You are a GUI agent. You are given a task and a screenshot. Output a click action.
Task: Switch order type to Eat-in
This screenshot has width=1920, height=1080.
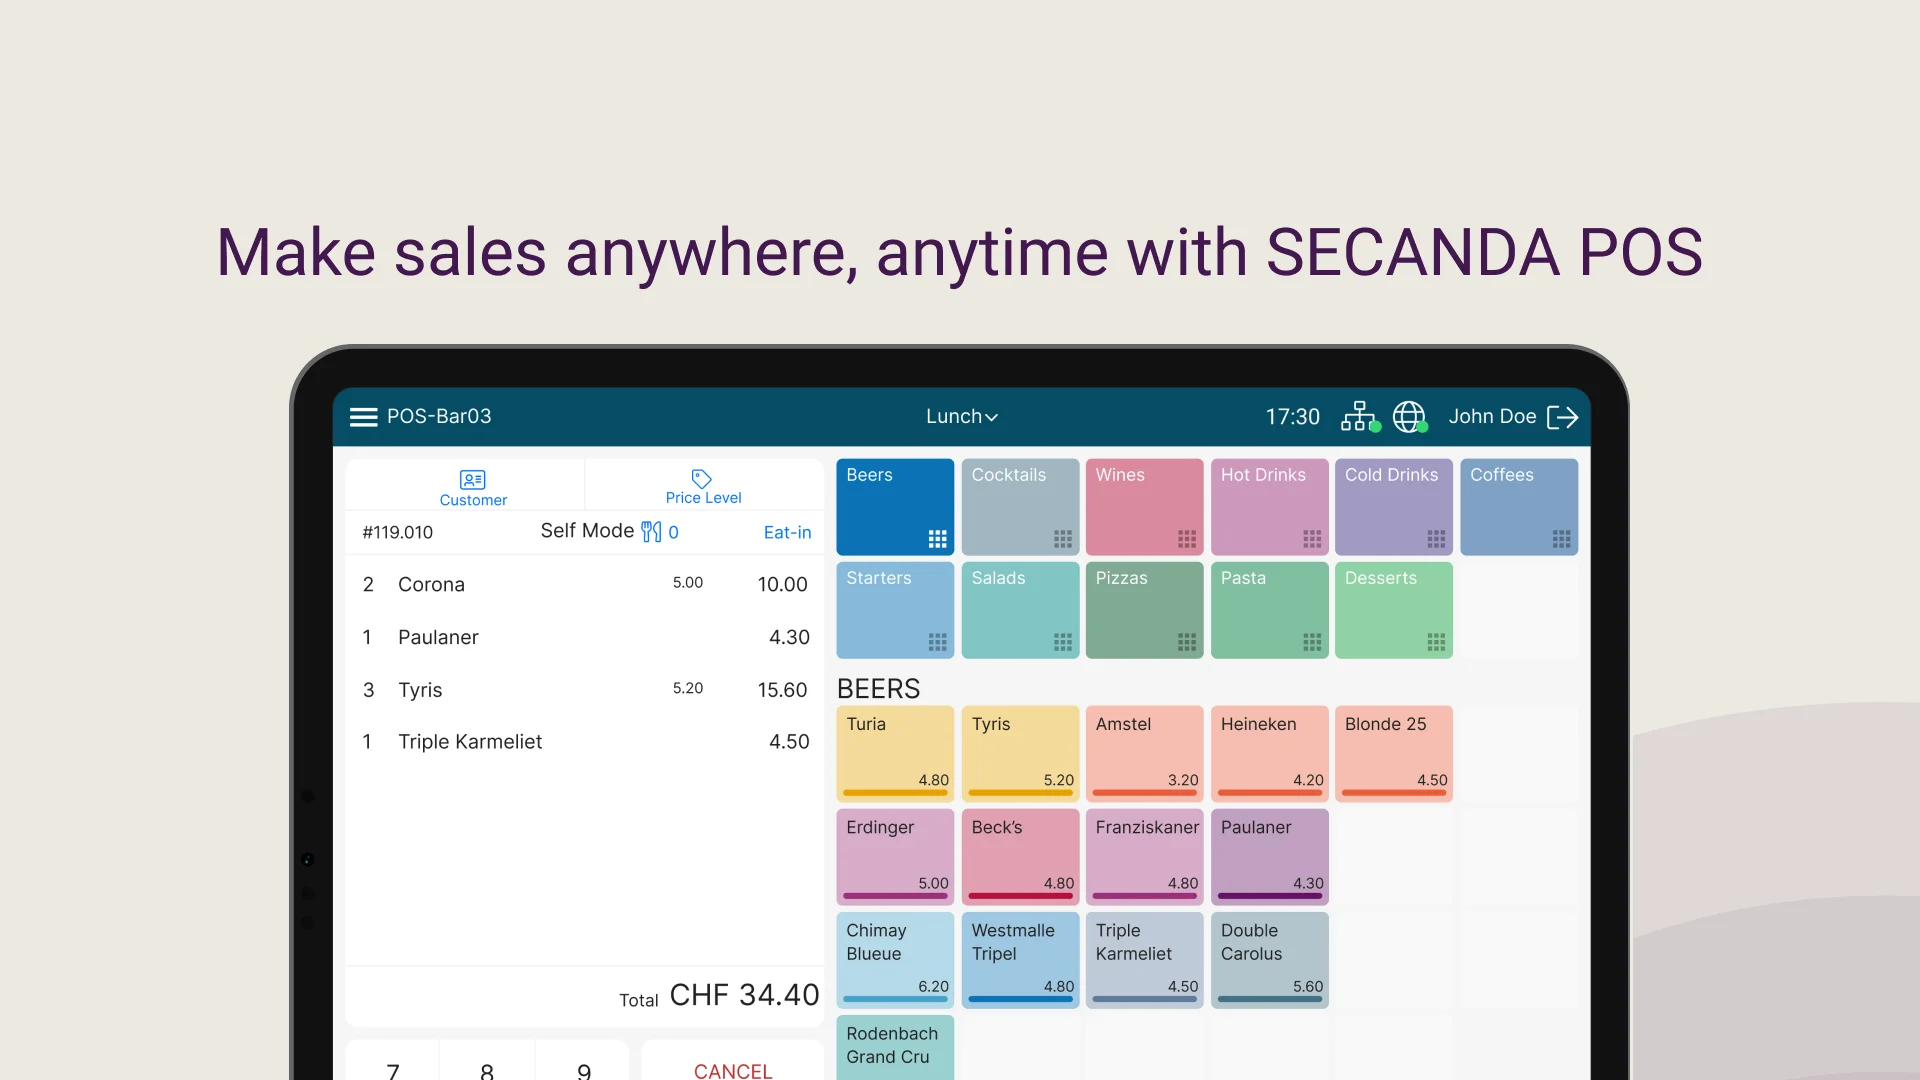[786, 532]
